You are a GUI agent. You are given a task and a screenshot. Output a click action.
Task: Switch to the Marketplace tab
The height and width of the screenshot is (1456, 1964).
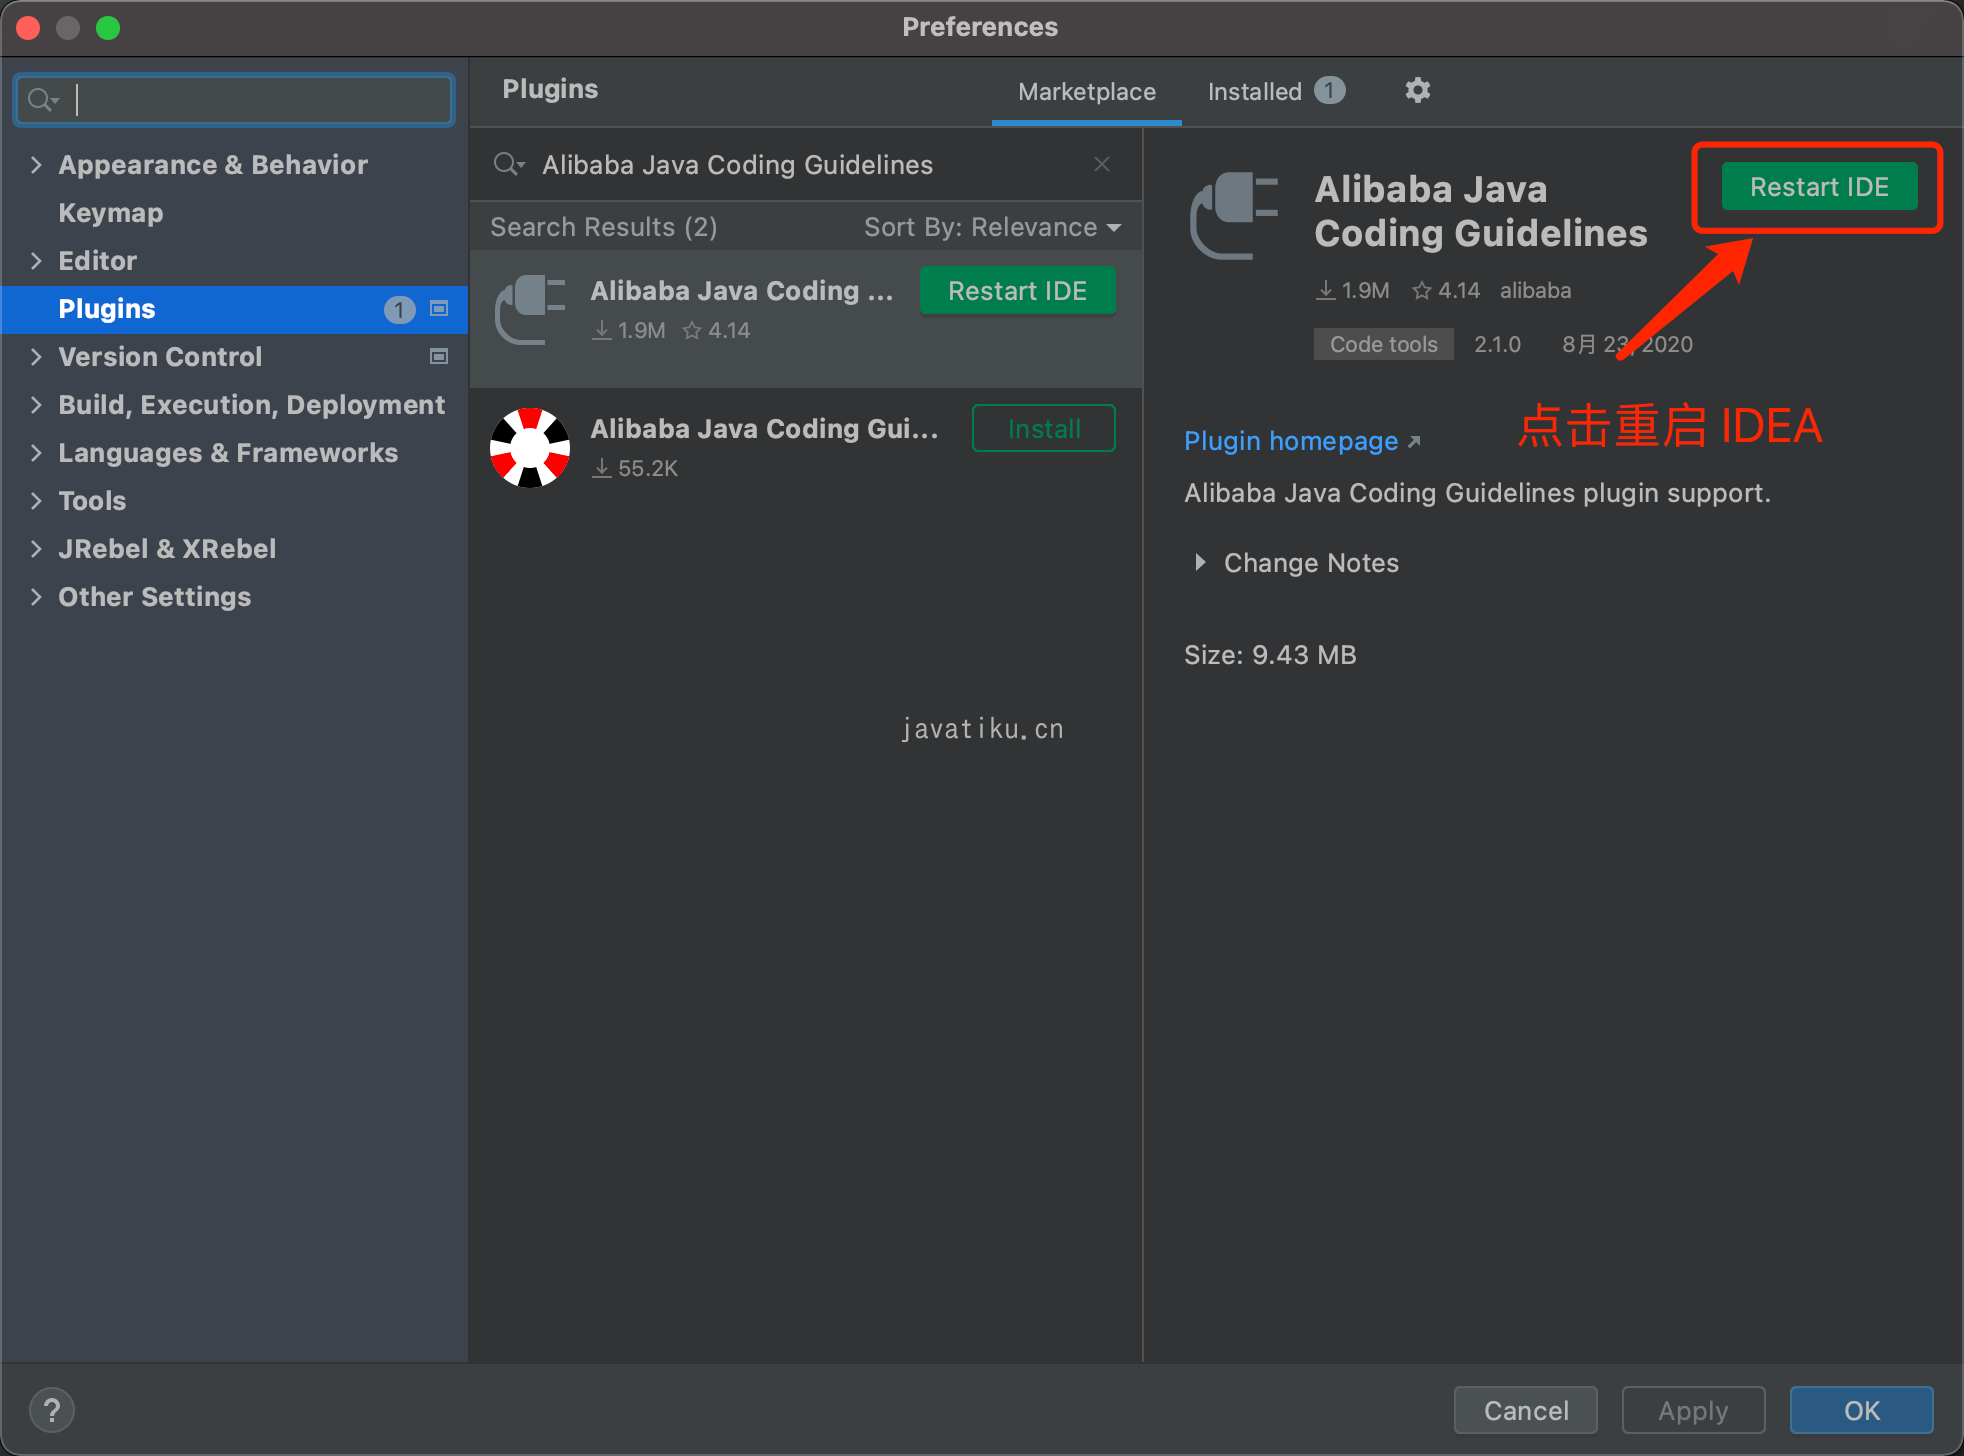(1087, 91)
